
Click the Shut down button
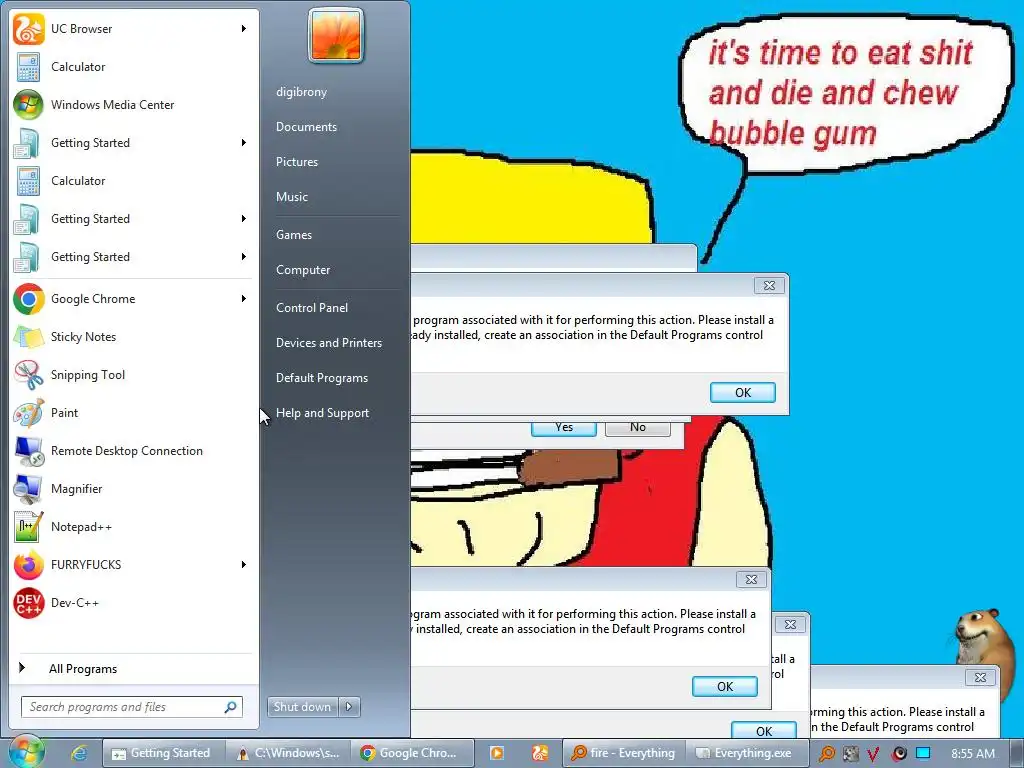303,707
